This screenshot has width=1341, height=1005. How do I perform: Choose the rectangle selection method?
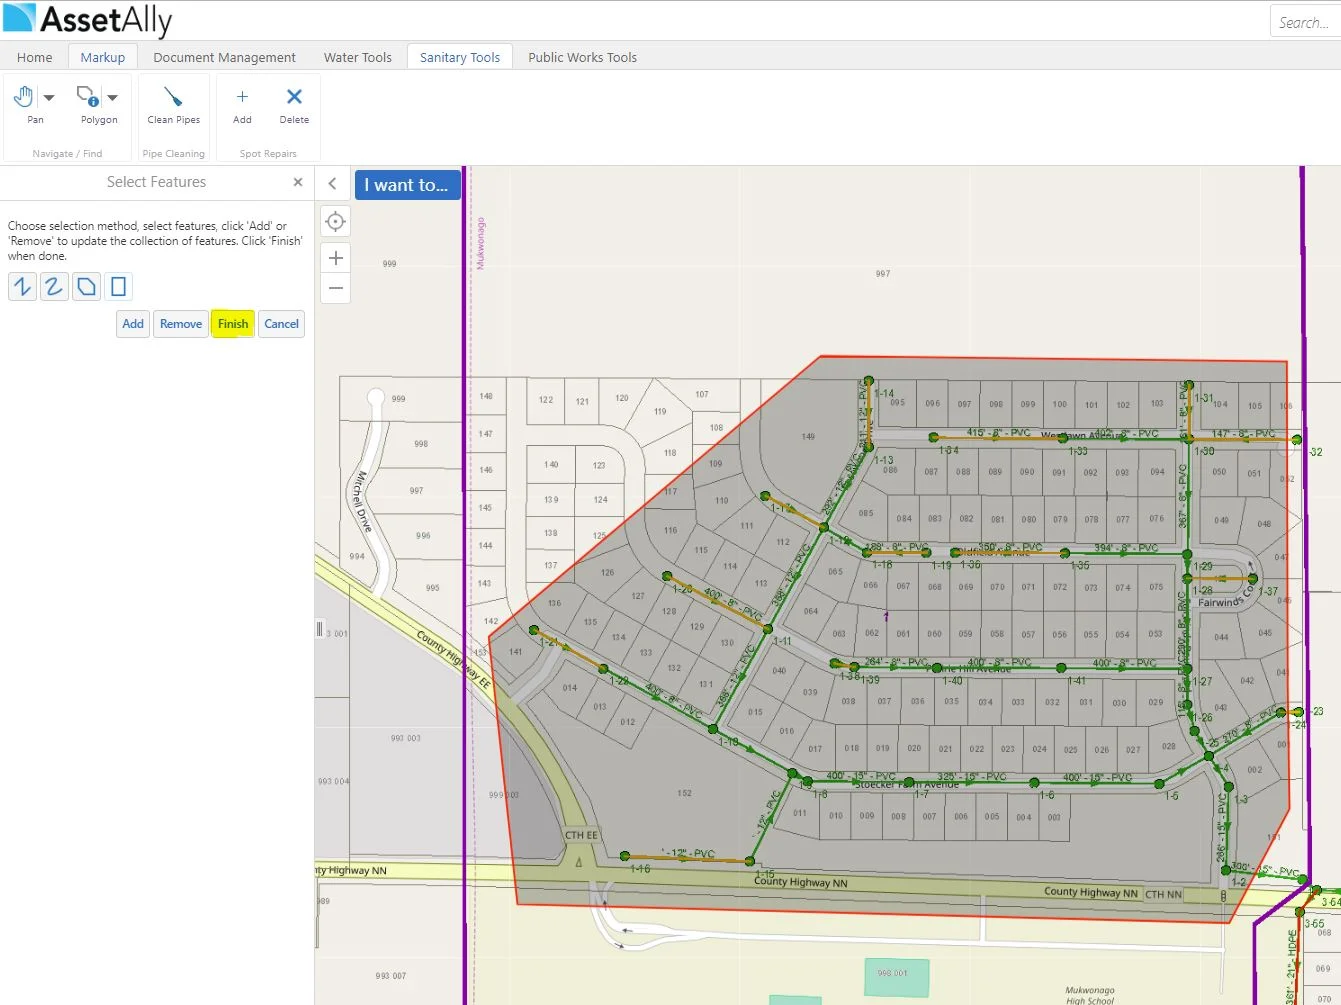[x=118, y=286]
